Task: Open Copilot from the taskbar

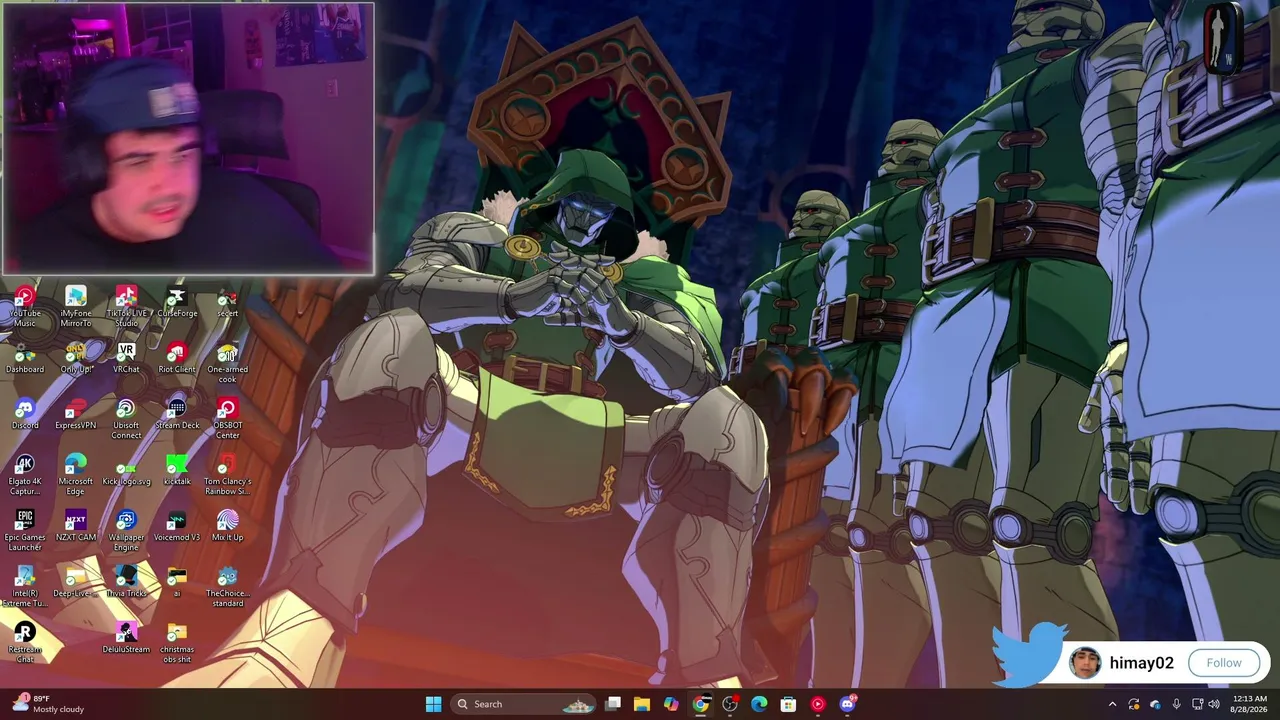Action: click(671, 704)
